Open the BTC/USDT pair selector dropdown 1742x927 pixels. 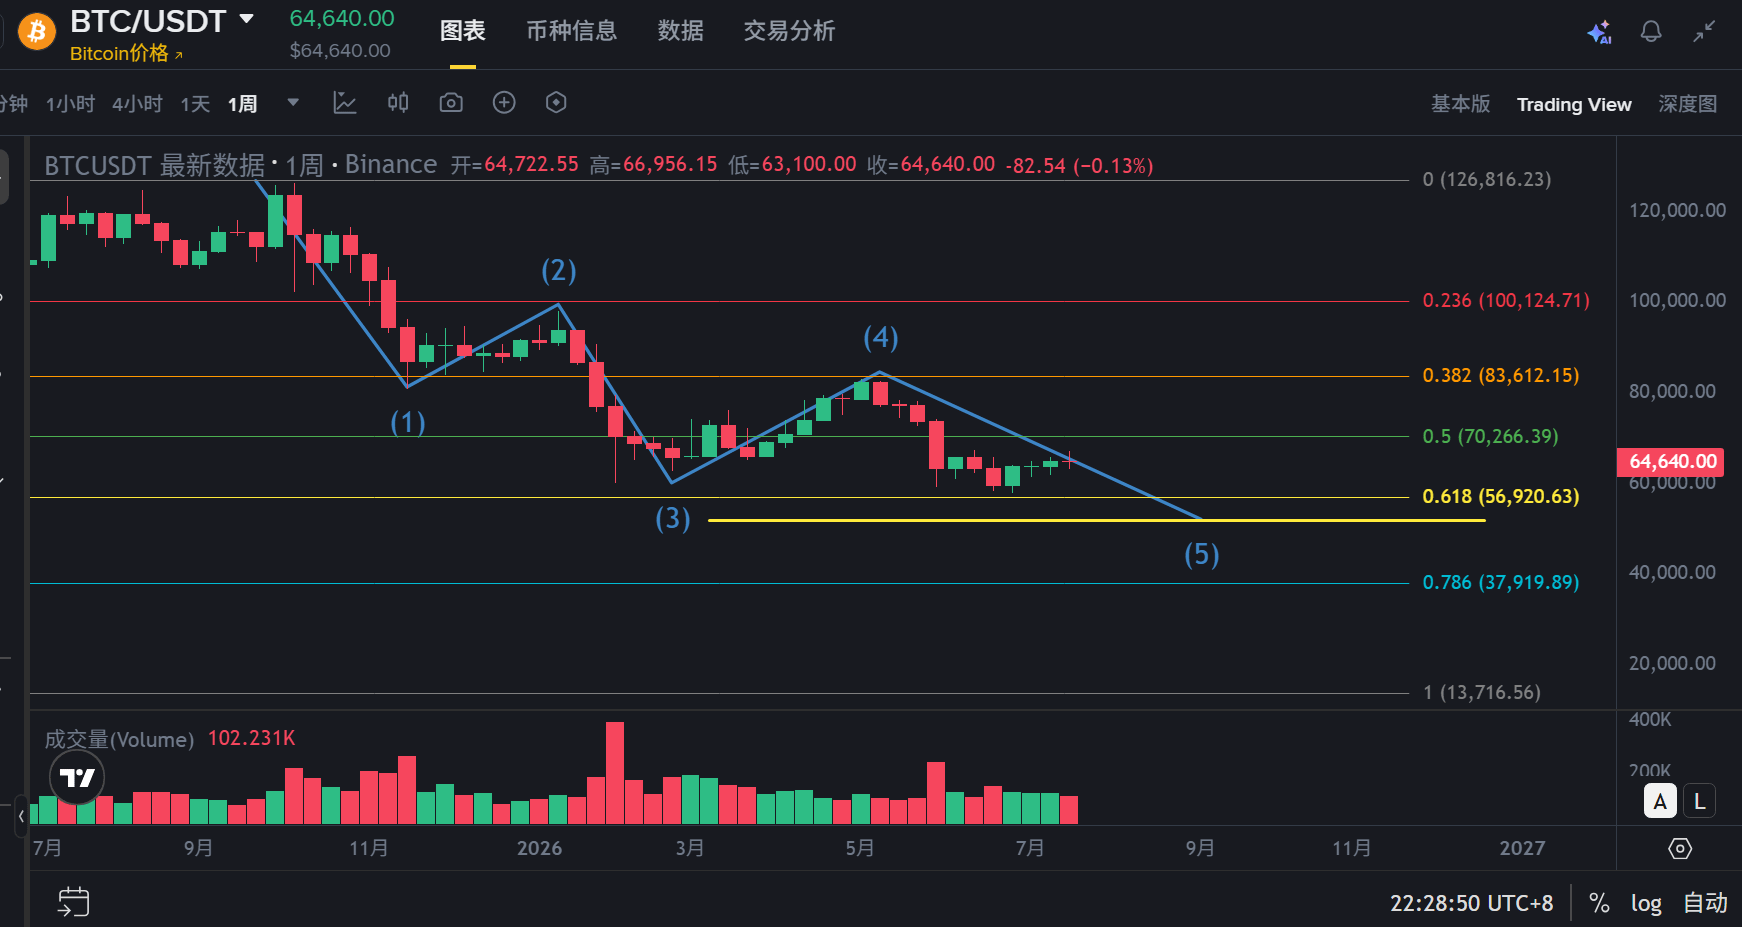pyautogui.click(x=247, y=19)
